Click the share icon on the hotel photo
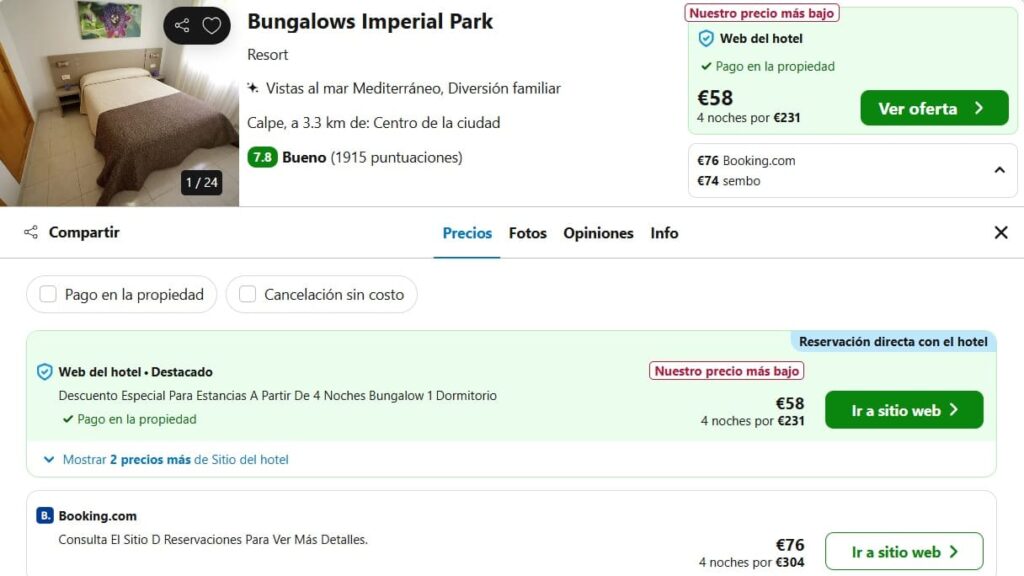 [182, 25]
